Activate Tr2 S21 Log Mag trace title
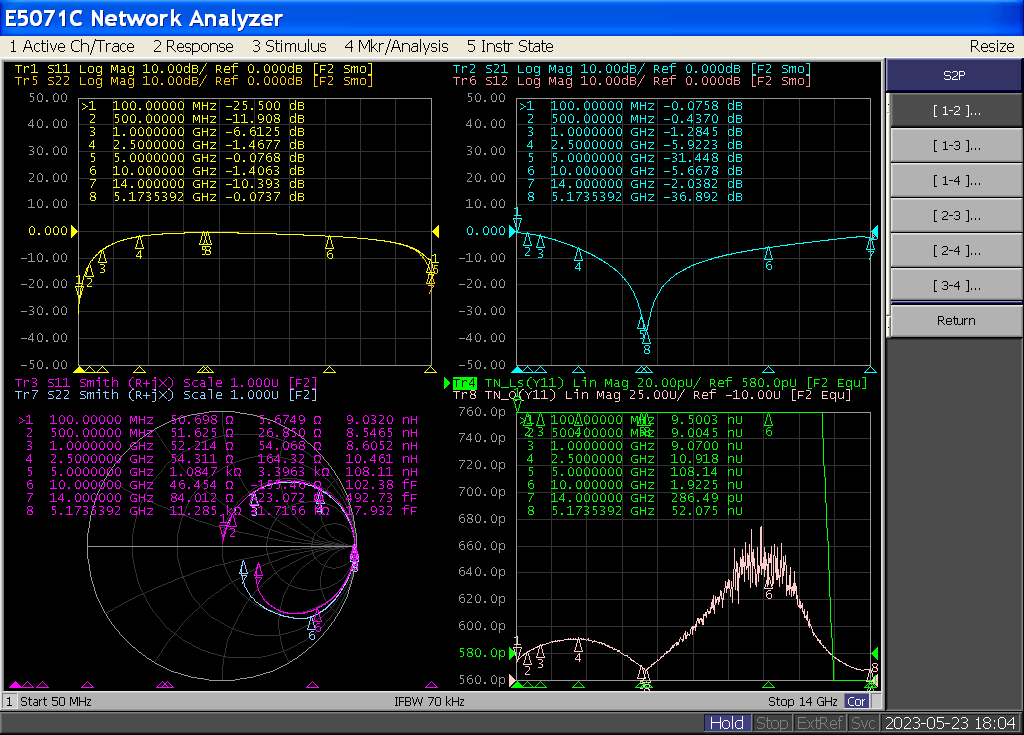Viewport: 1024px width, 735px height. pos(632,69)
